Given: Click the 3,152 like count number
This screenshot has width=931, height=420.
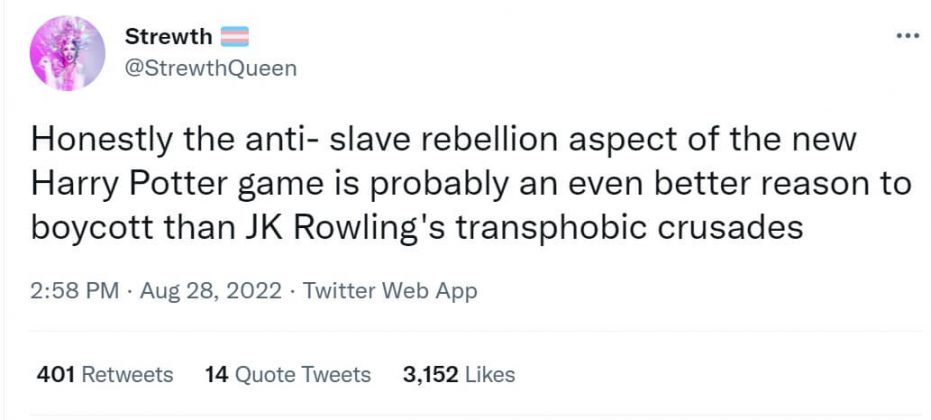Looking at the screenshot, I should point(430,375).
